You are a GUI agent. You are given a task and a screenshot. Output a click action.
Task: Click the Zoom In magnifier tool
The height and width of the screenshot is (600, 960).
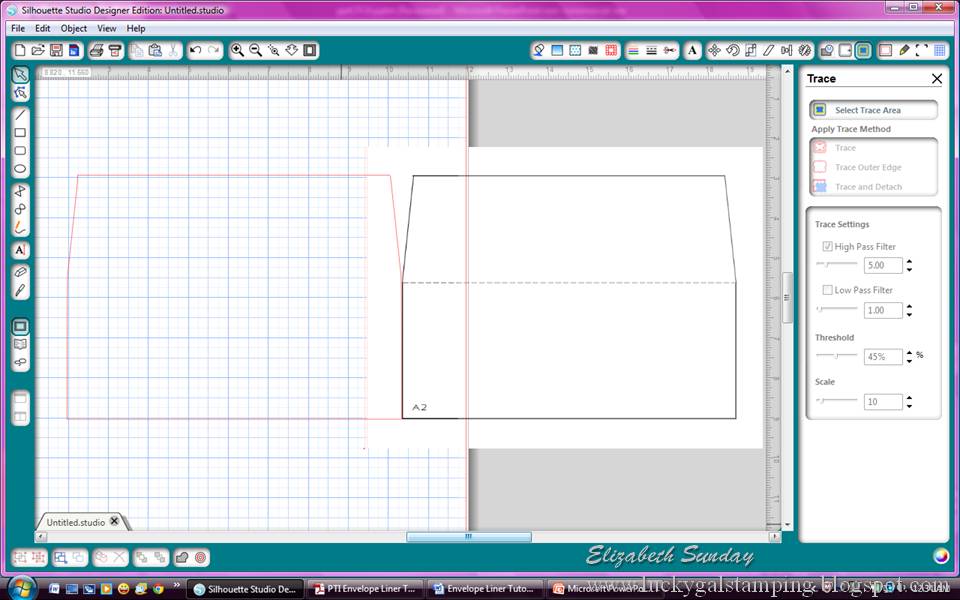(x=237, y=49)
